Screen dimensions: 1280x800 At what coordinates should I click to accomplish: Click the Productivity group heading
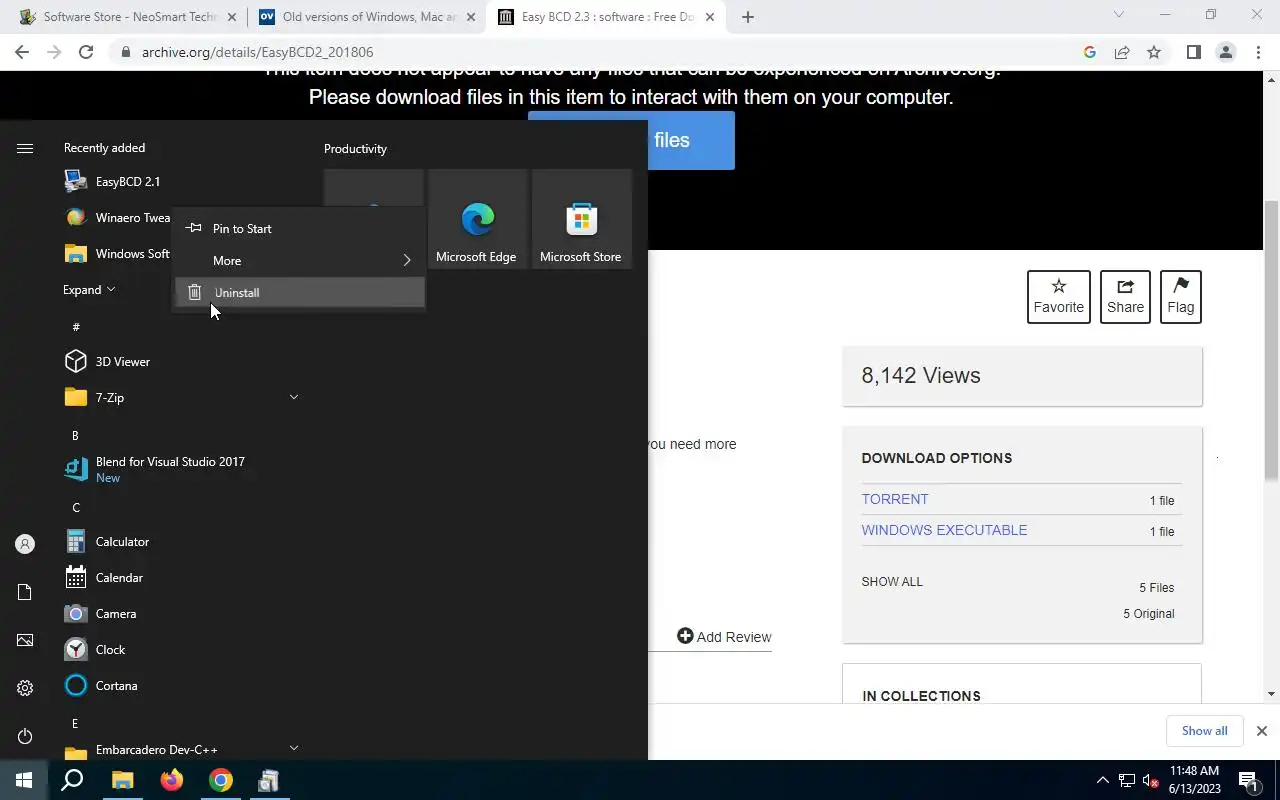coord(355,149)
